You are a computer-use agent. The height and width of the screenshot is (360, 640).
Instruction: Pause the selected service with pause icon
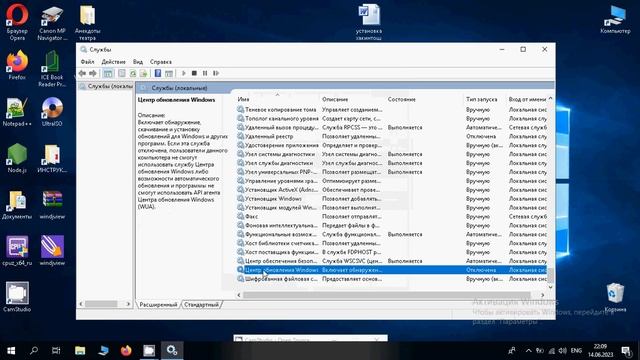tap(205, 73)
